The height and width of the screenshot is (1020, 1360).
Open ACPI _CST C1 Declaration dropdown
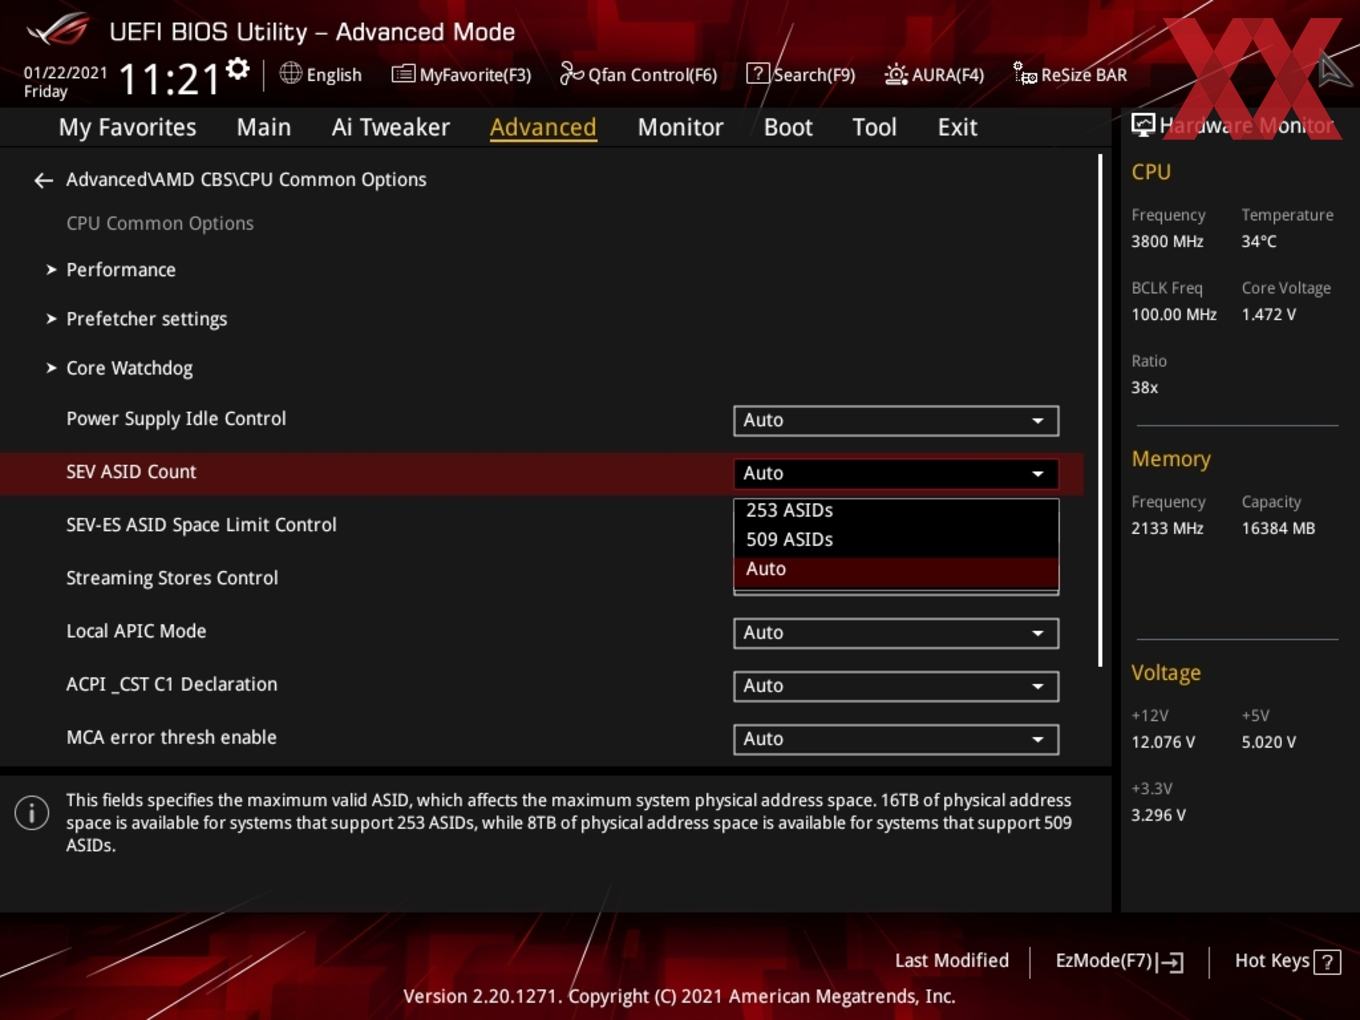(x=896, y=686)
